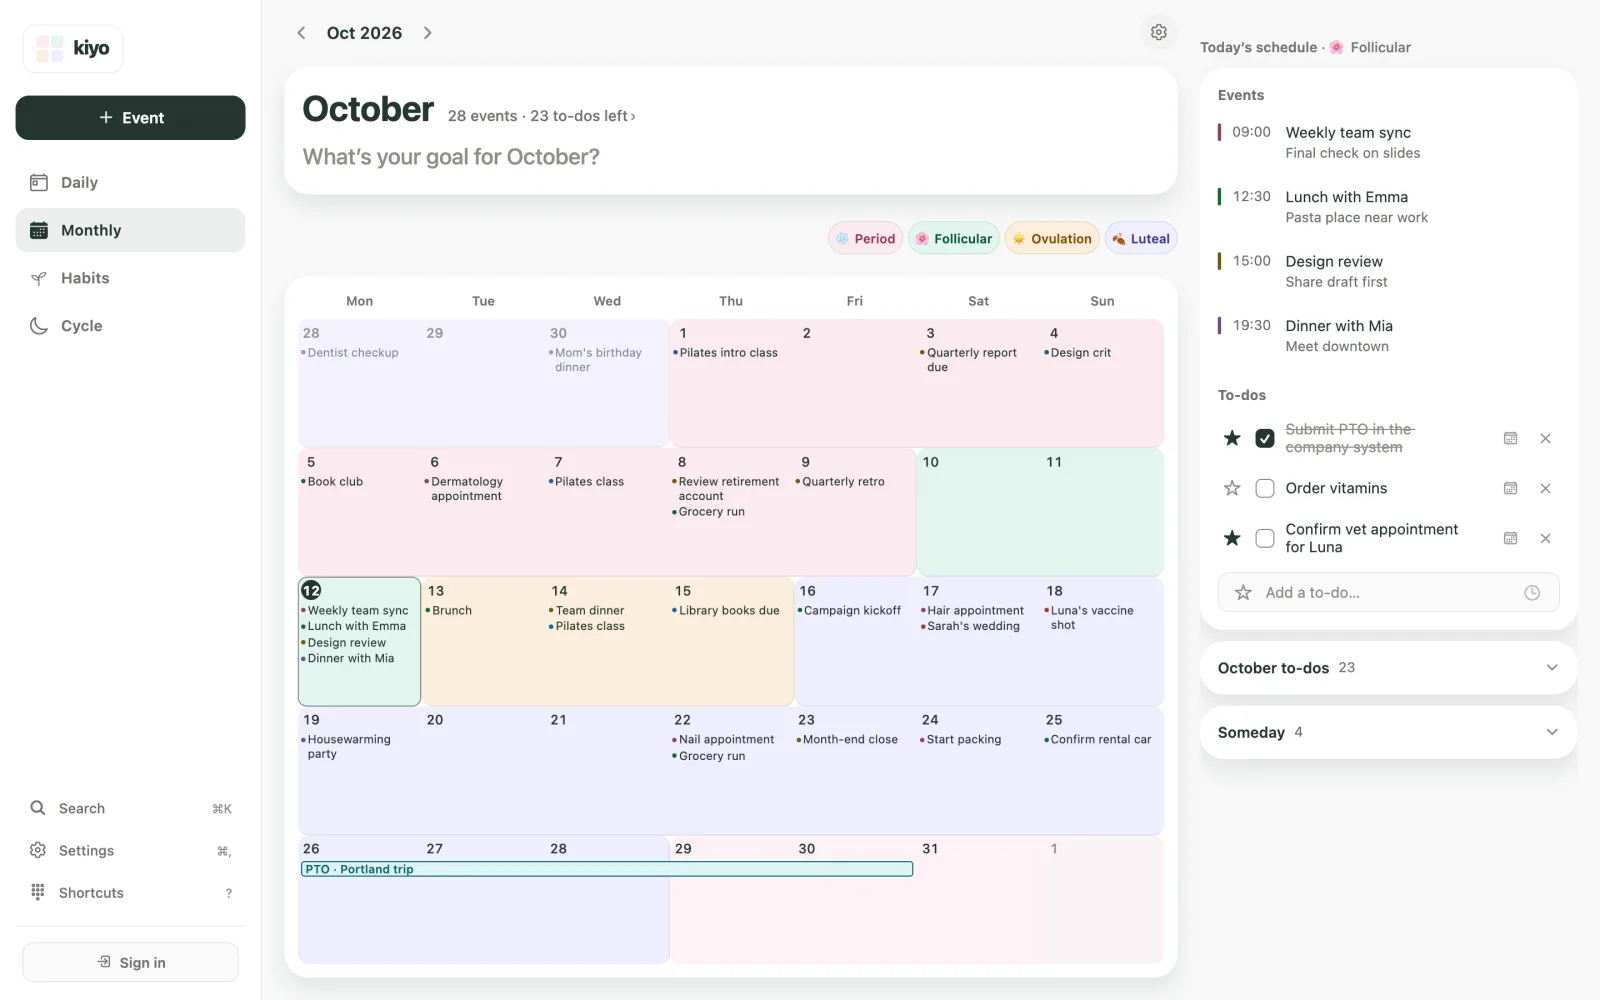Open Habits page

coord(130,278)
